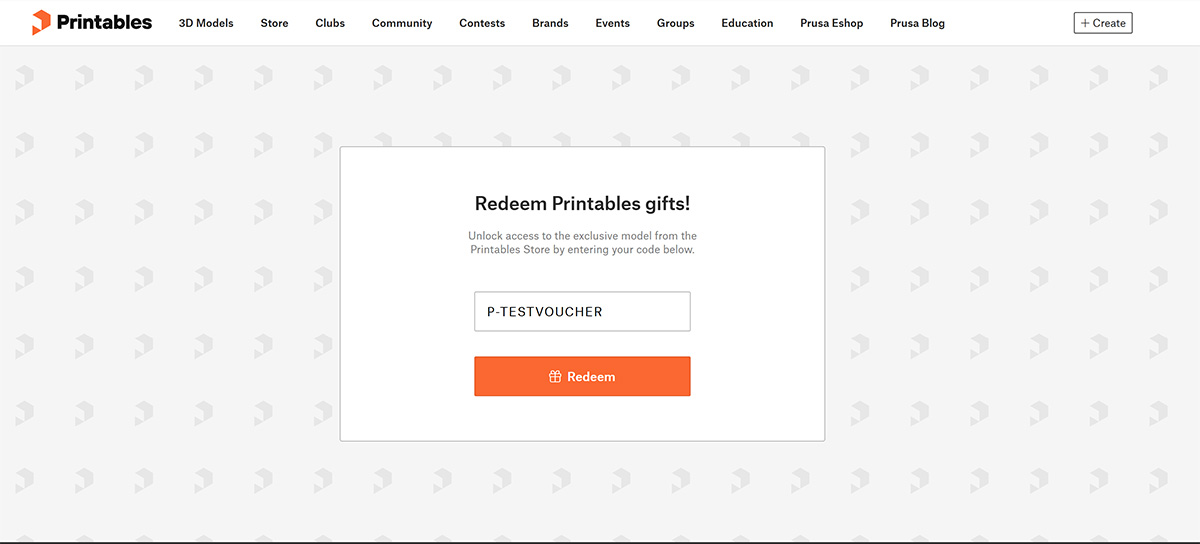
Task: Navigate to Community
Action: pyautogui.click(x=402, y=23)
